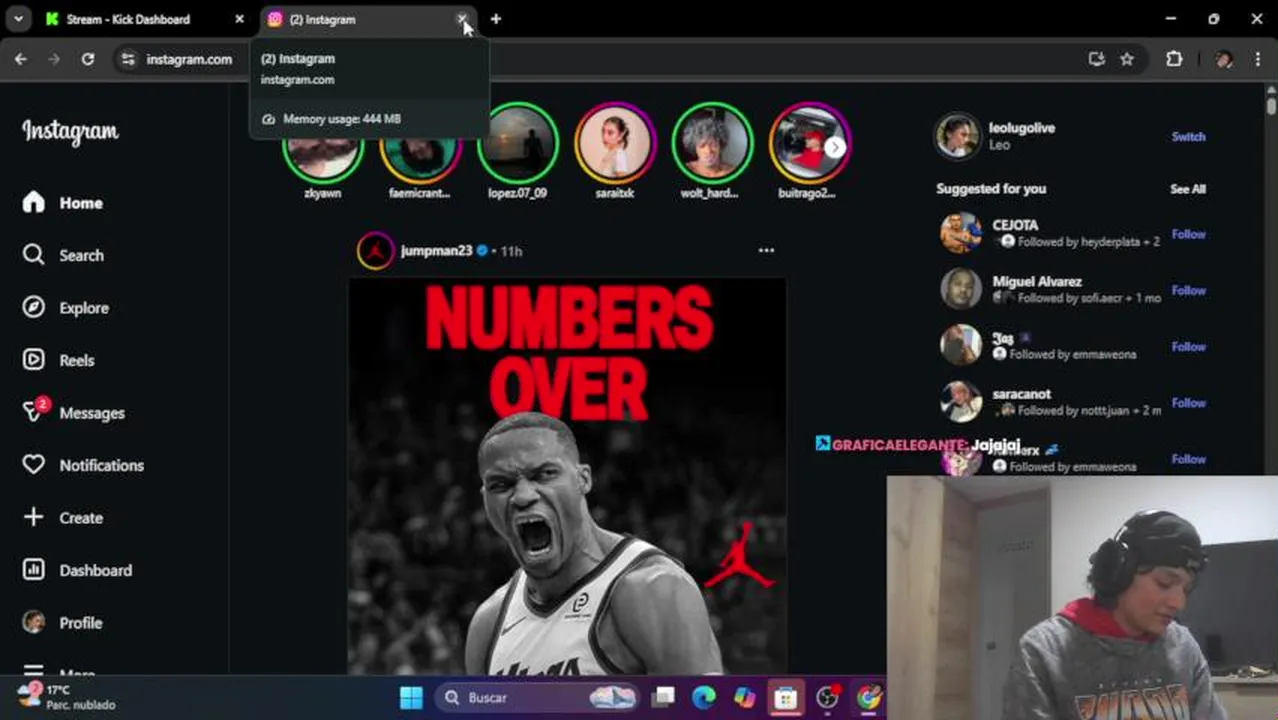Click Switch account link

pyautogui.click(x=1188, y=136)
